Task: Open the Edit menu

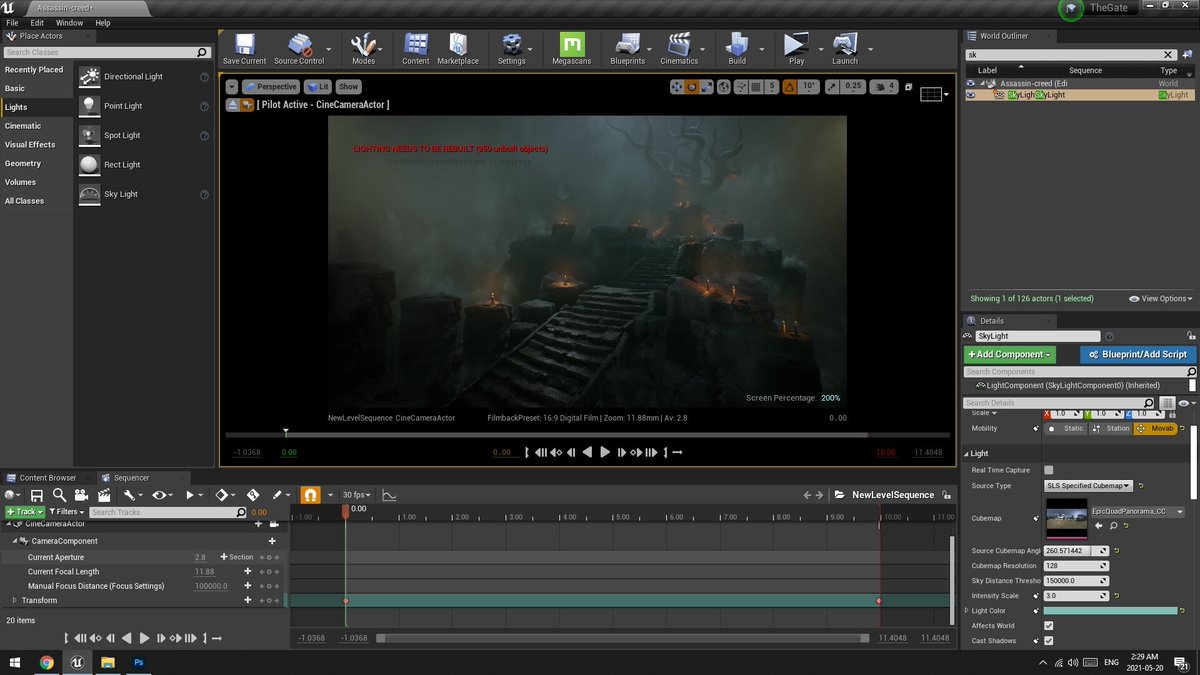Action: pyautogui.click(x=37, y=22)
